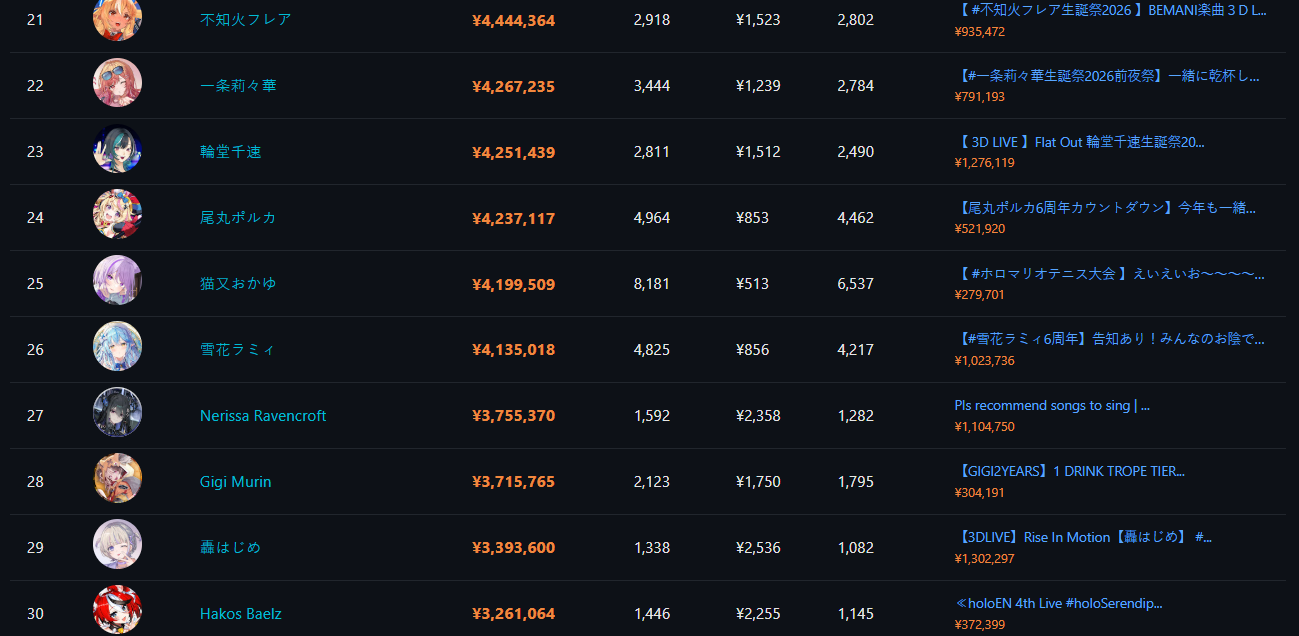Open the 'Pls recommend songs to sing' stream
This screenshot has height=636, width=1299.
[x=1052, y=405]
